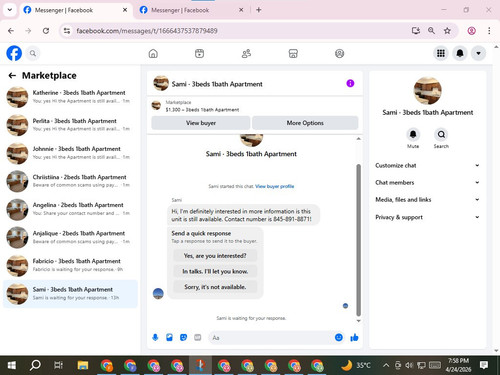Open the Windows notification center icon
Screen dimensions: 500x375
point(484,365)
